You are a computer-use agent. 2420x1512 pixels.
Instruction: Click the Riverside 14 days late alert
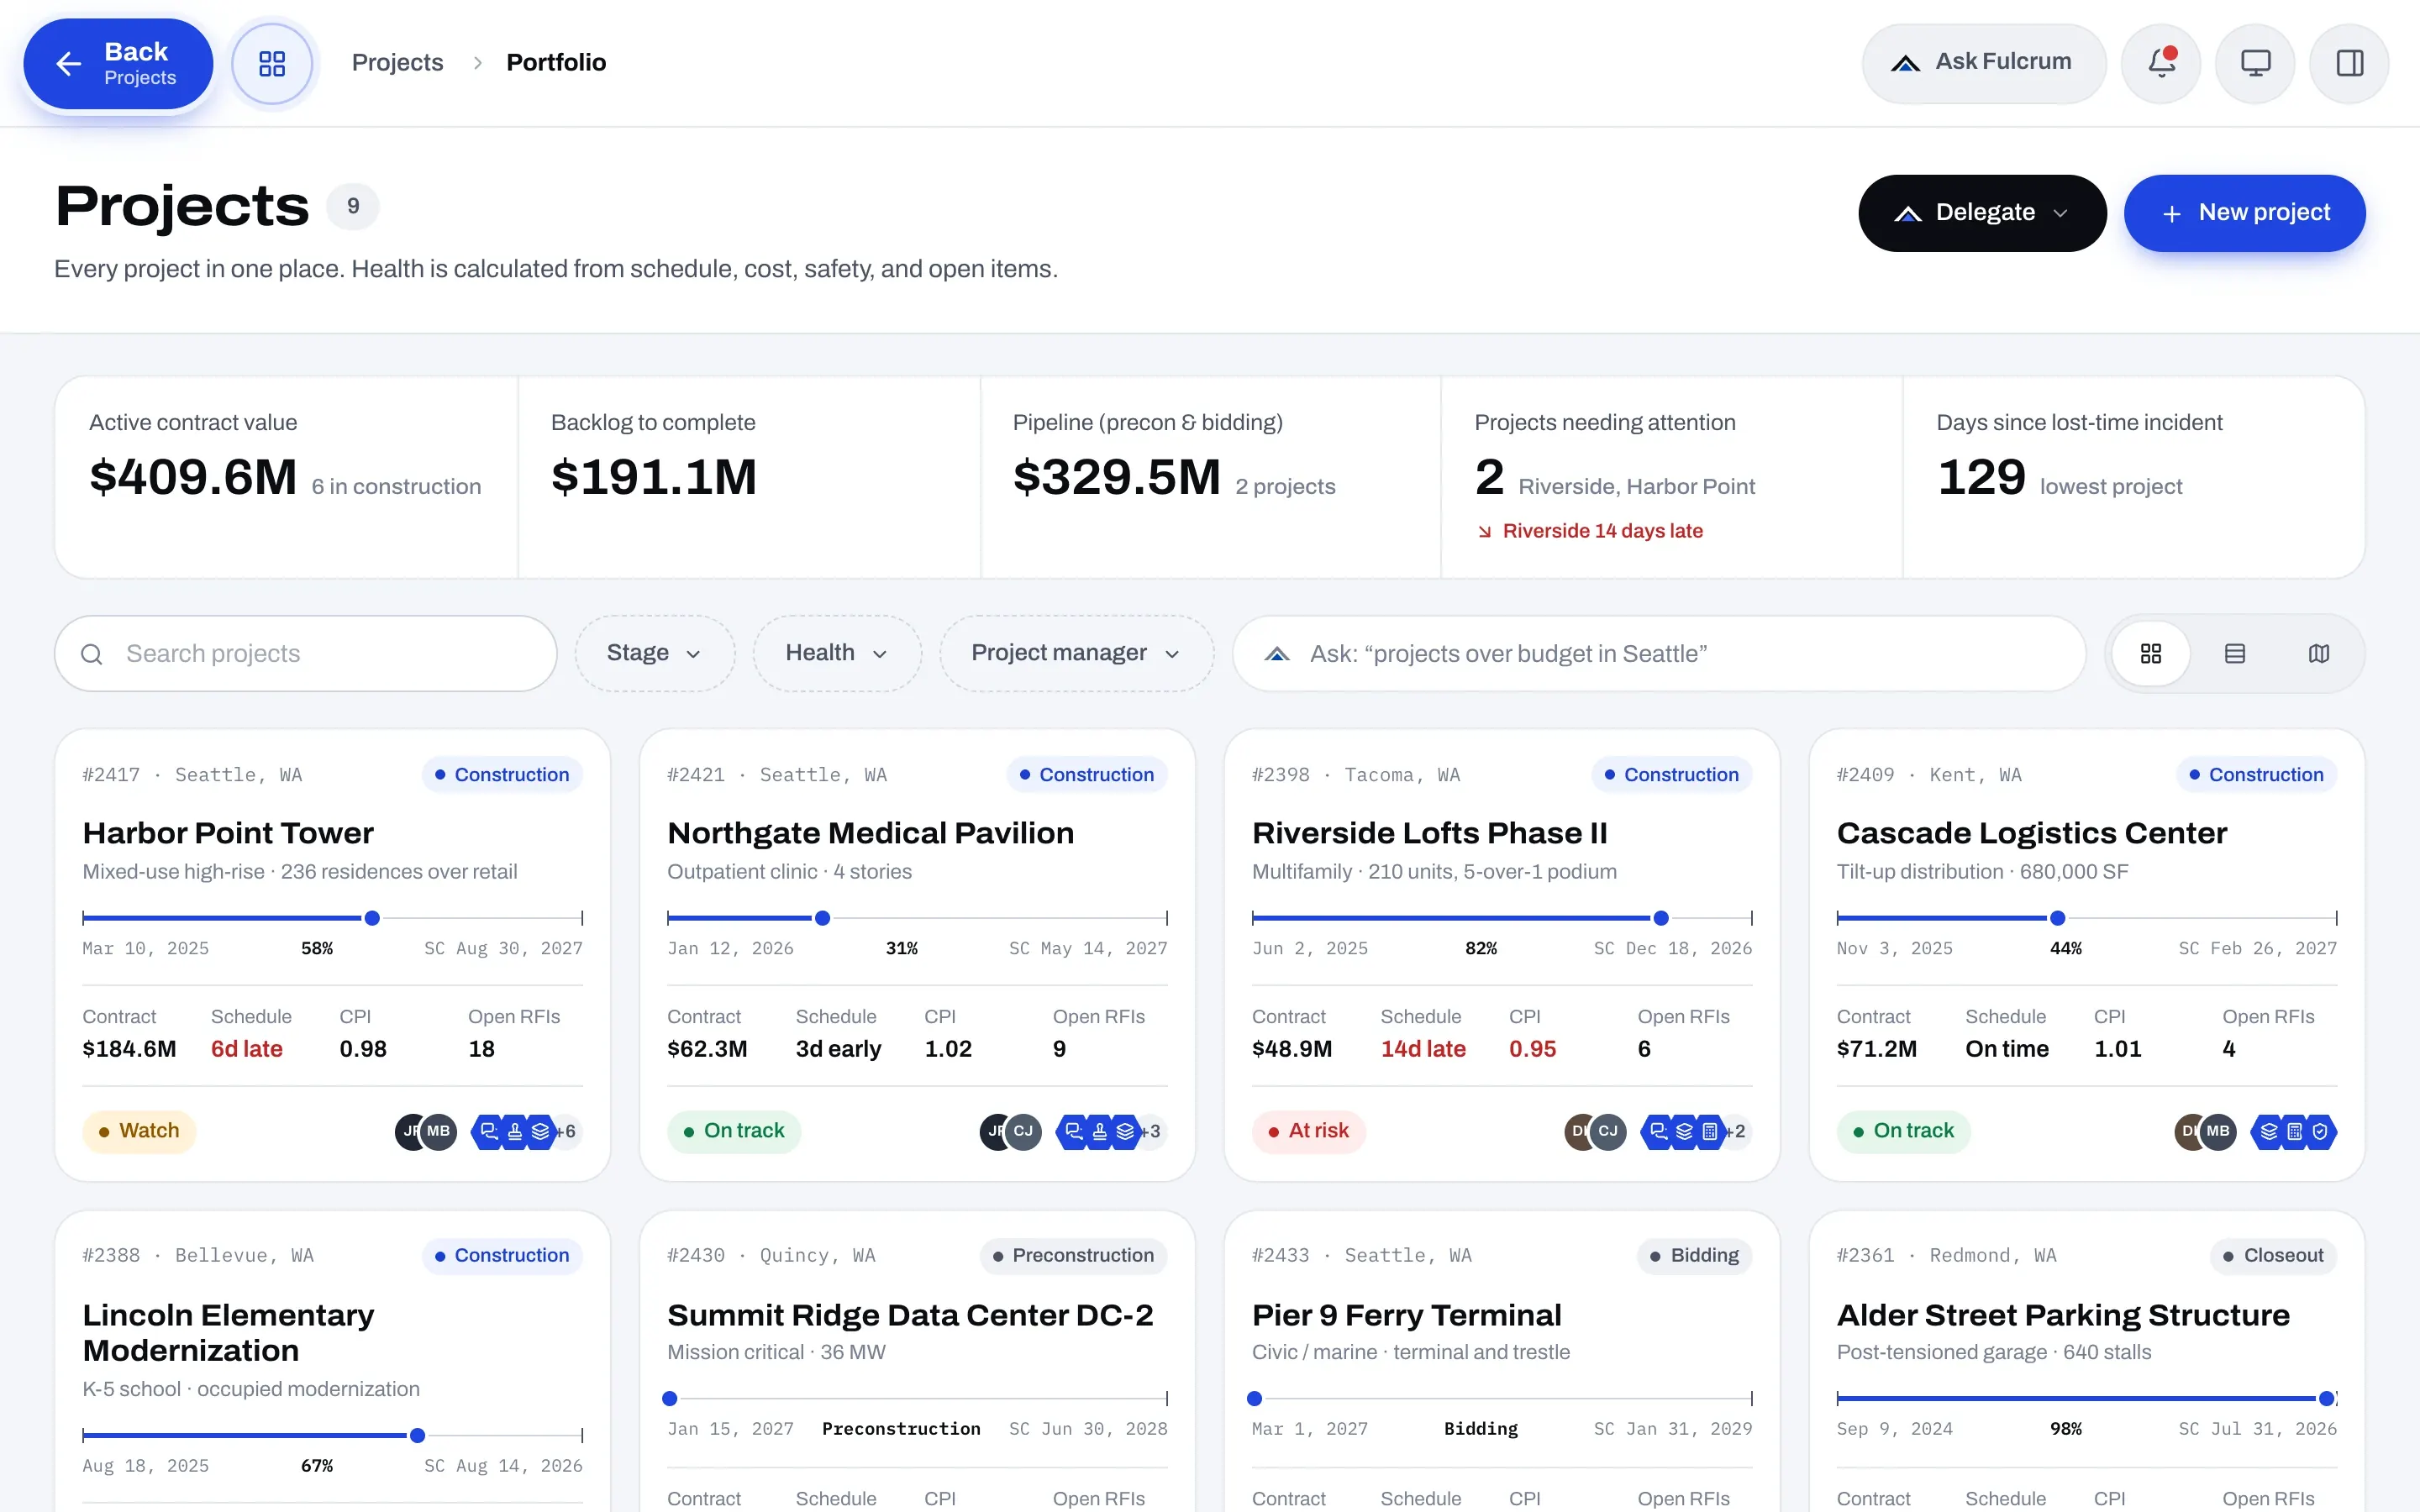coord(1591,531)
